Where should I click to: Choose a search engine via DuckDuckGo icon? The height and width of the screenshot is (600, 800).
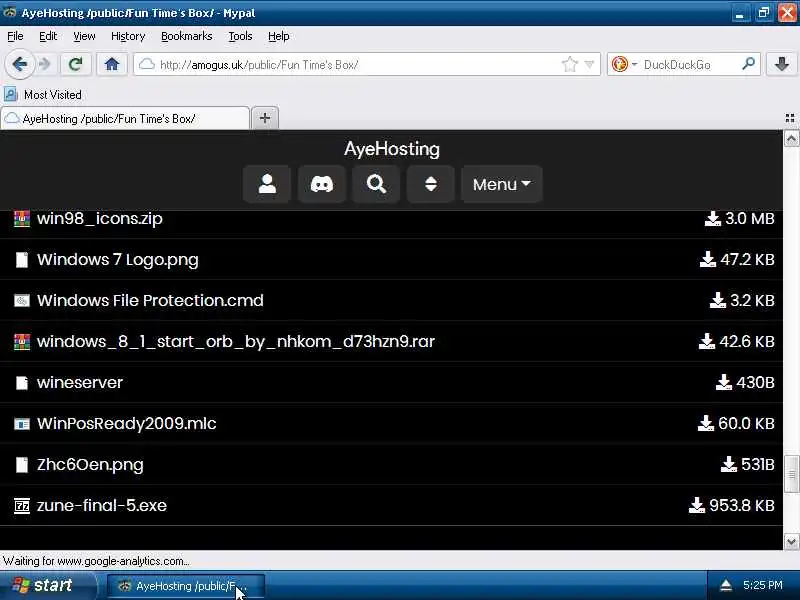coord(619,64)
